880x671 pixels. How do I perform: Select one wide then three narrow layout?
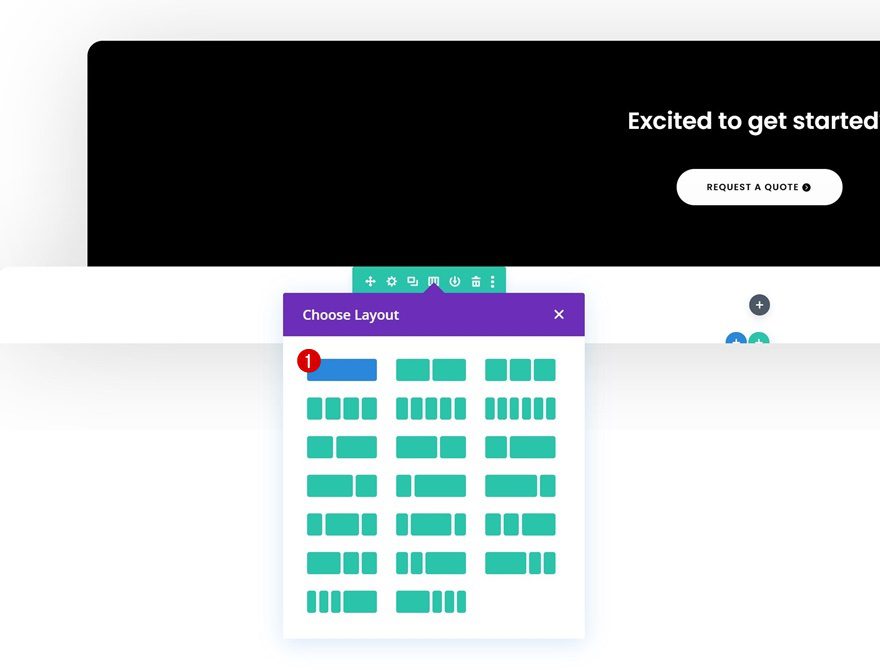(431, 602)
